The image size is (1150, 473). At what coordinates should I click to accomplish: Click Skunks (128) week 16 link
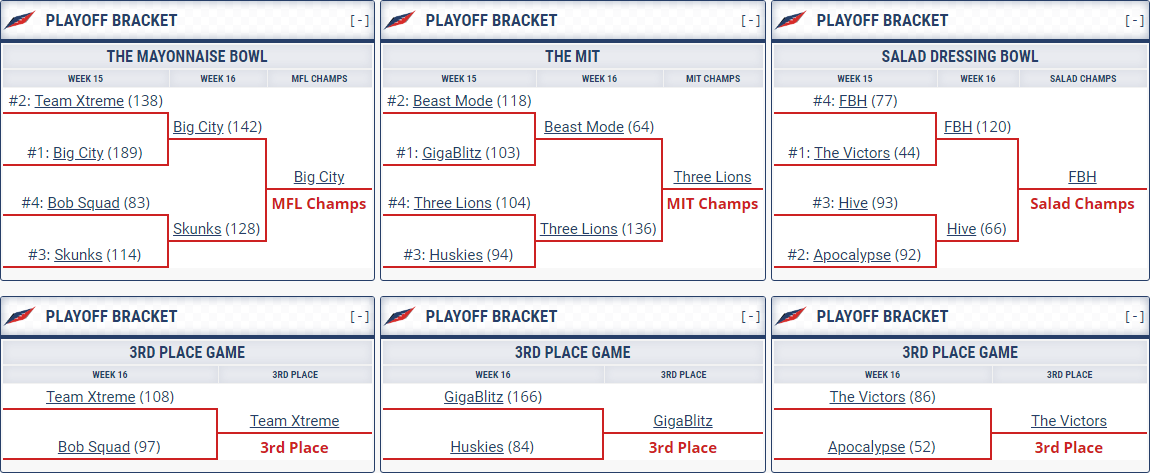[x=197, y=229]
